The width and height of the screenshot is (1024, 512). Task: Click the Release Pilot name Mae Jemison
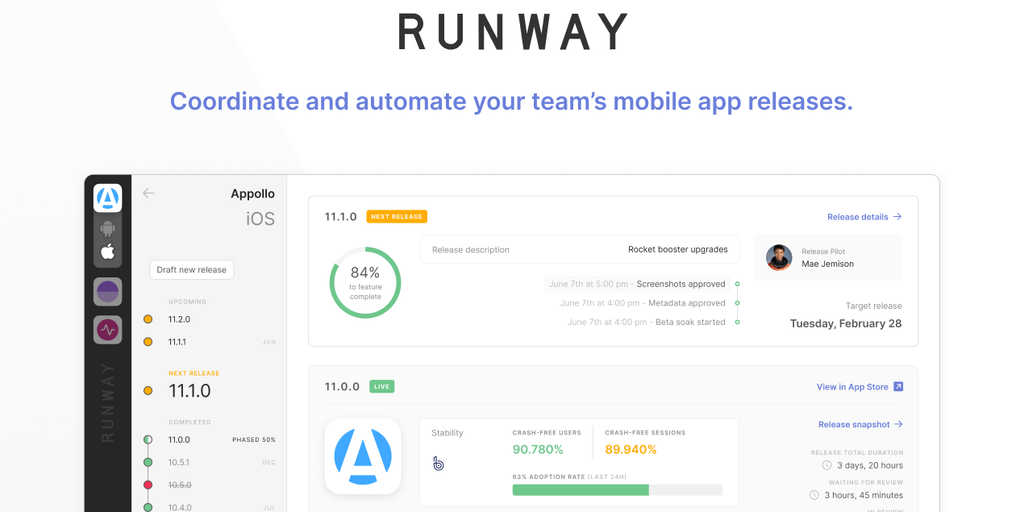[x=827, y=264]
